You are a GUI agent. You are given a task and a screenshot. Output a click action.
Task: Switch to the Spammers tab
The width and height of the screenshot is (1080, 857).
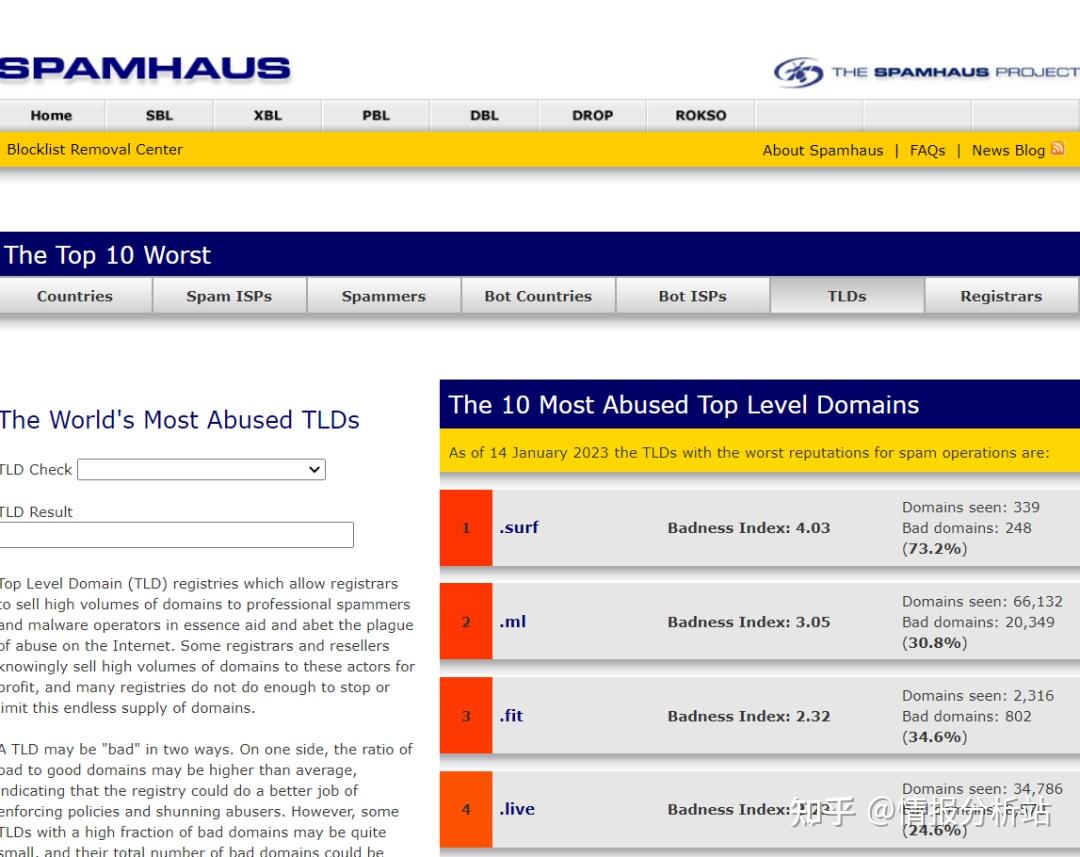tap(384, 296)
